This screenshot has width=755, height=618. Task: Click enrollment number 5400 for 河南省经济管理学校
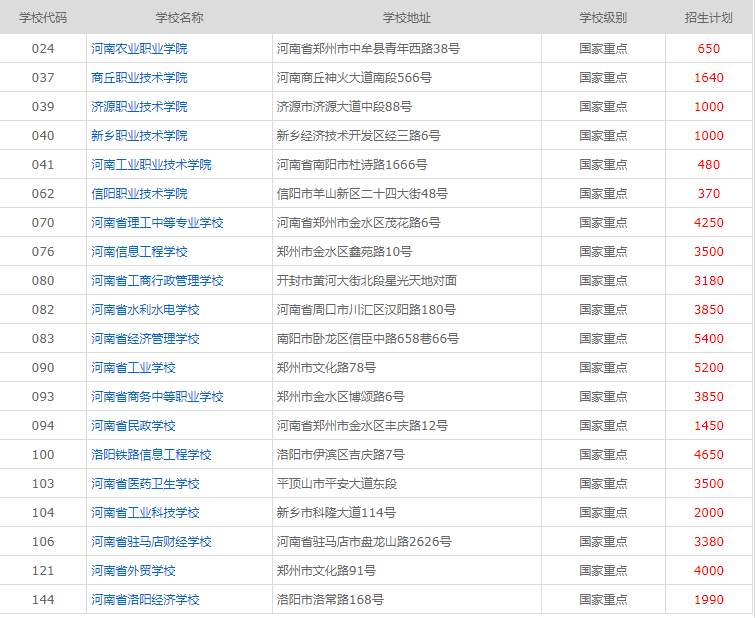[708, 338]
